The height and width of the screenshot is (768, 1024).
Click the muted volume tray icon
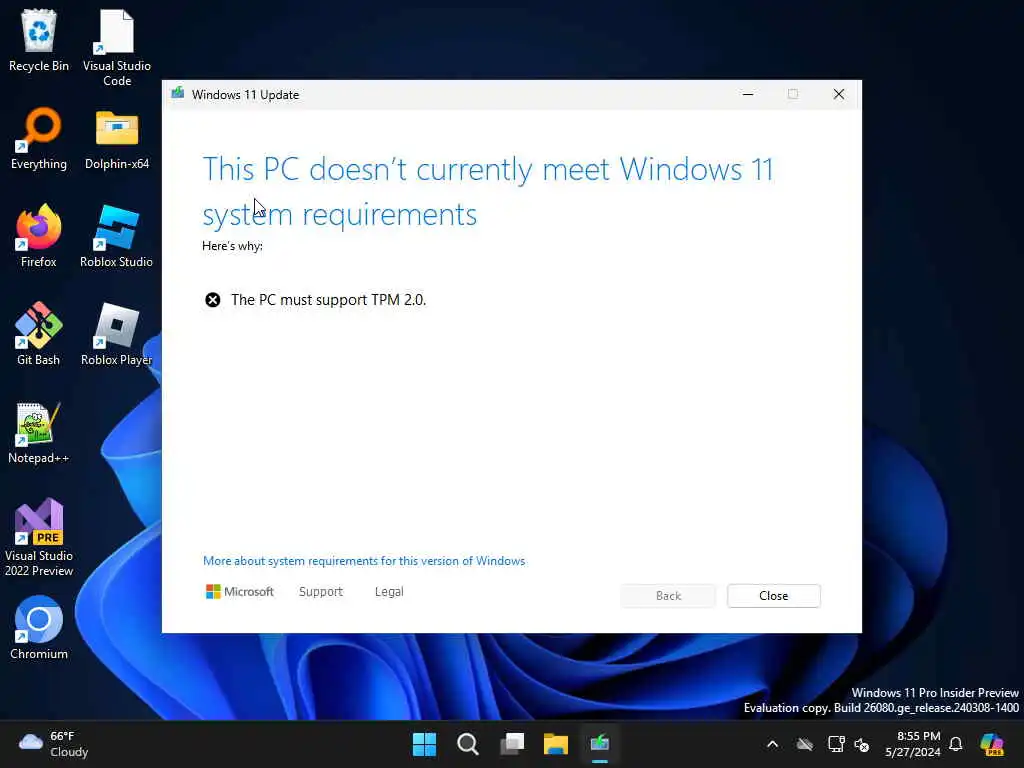[x=862, y=744]
